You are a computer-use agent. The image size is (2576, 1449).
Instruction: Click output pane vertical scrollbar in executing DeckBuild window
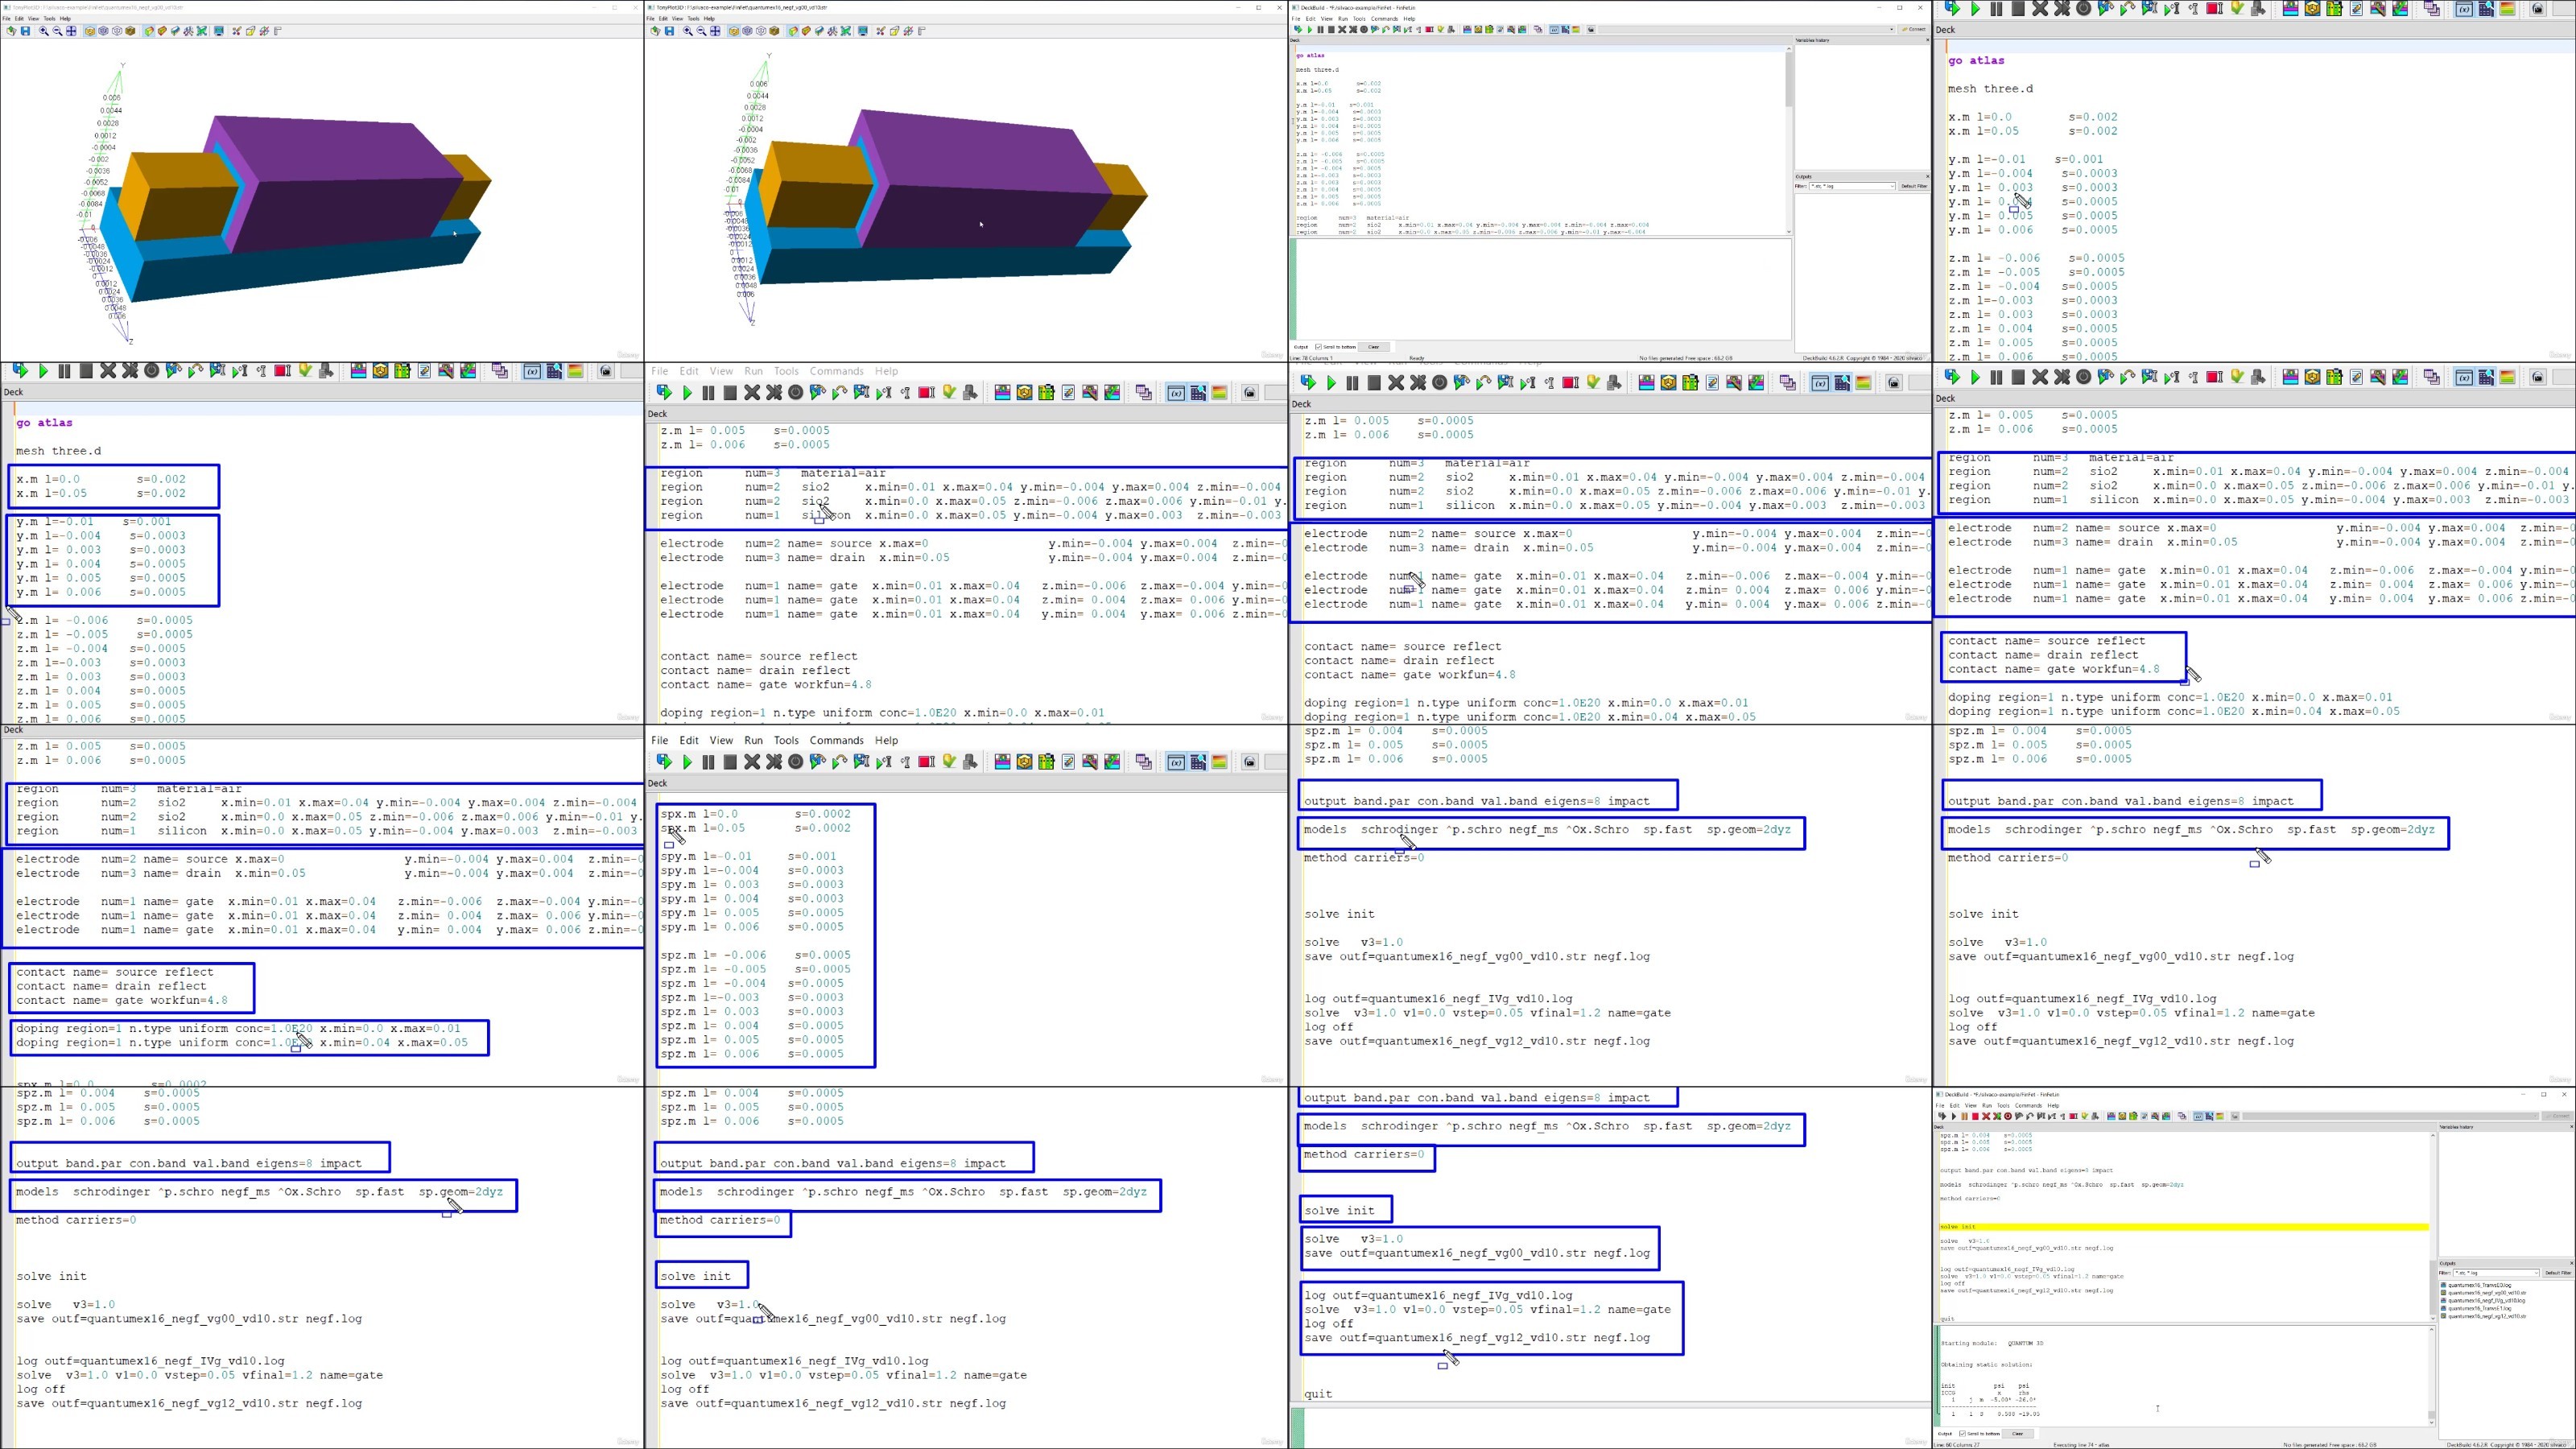tap(2433, 1377)
